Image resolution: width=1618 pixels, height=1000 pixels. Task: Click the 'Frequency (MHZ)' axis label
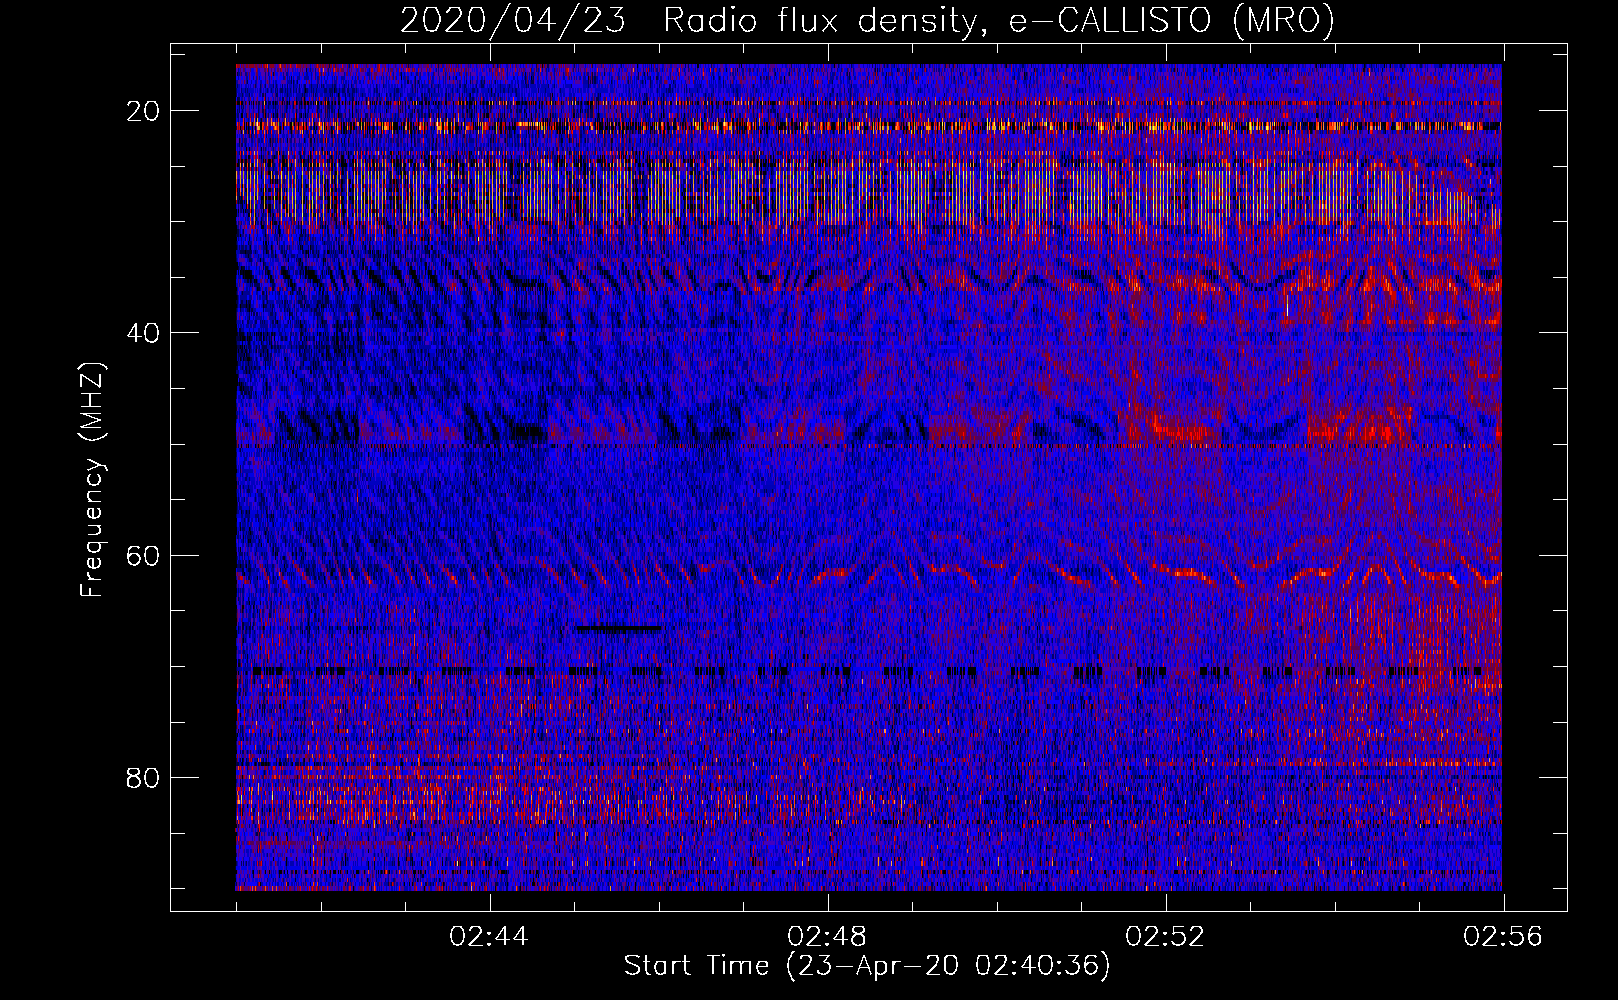pyautogui.click(x=92, y=480)
